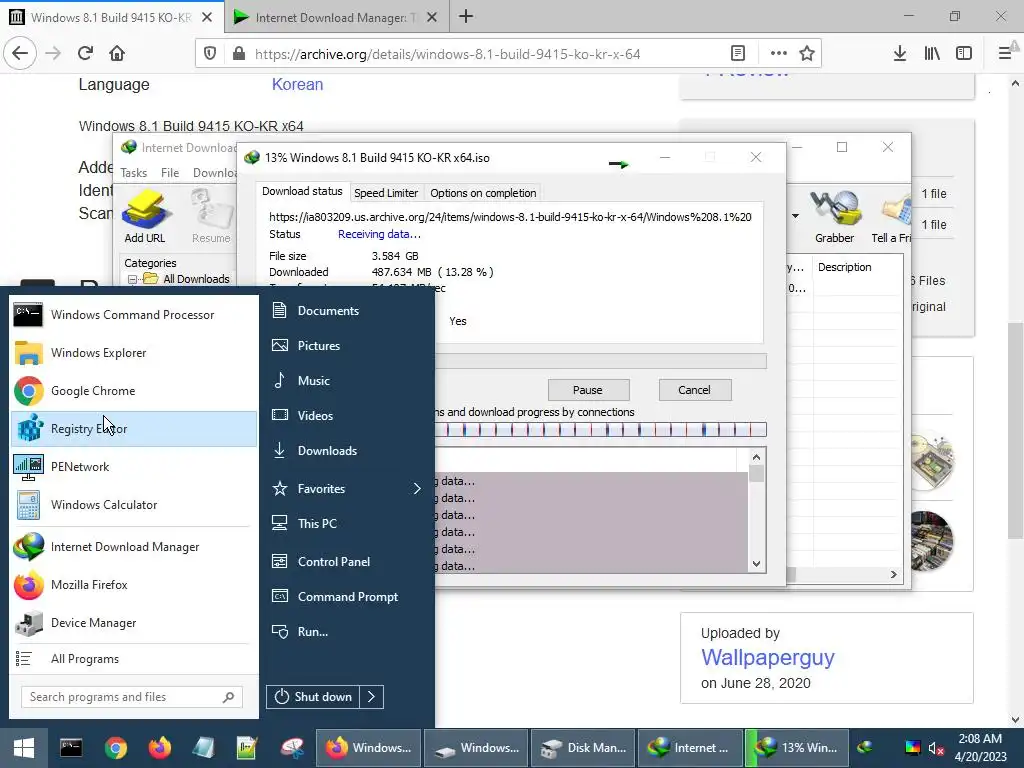1024x768 pixels.
Task: Switch to Options on completion tab
Action: [x=483, y=193]
